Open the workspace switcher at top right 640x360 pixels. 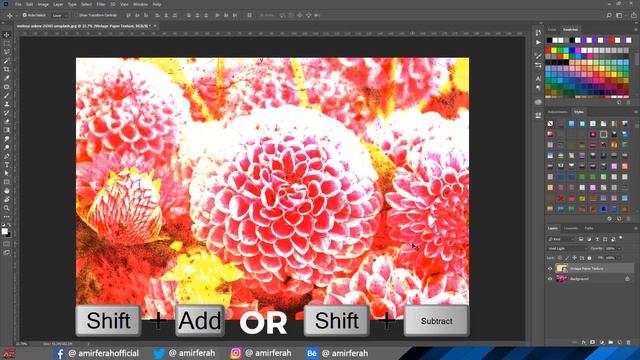(620, 15)
